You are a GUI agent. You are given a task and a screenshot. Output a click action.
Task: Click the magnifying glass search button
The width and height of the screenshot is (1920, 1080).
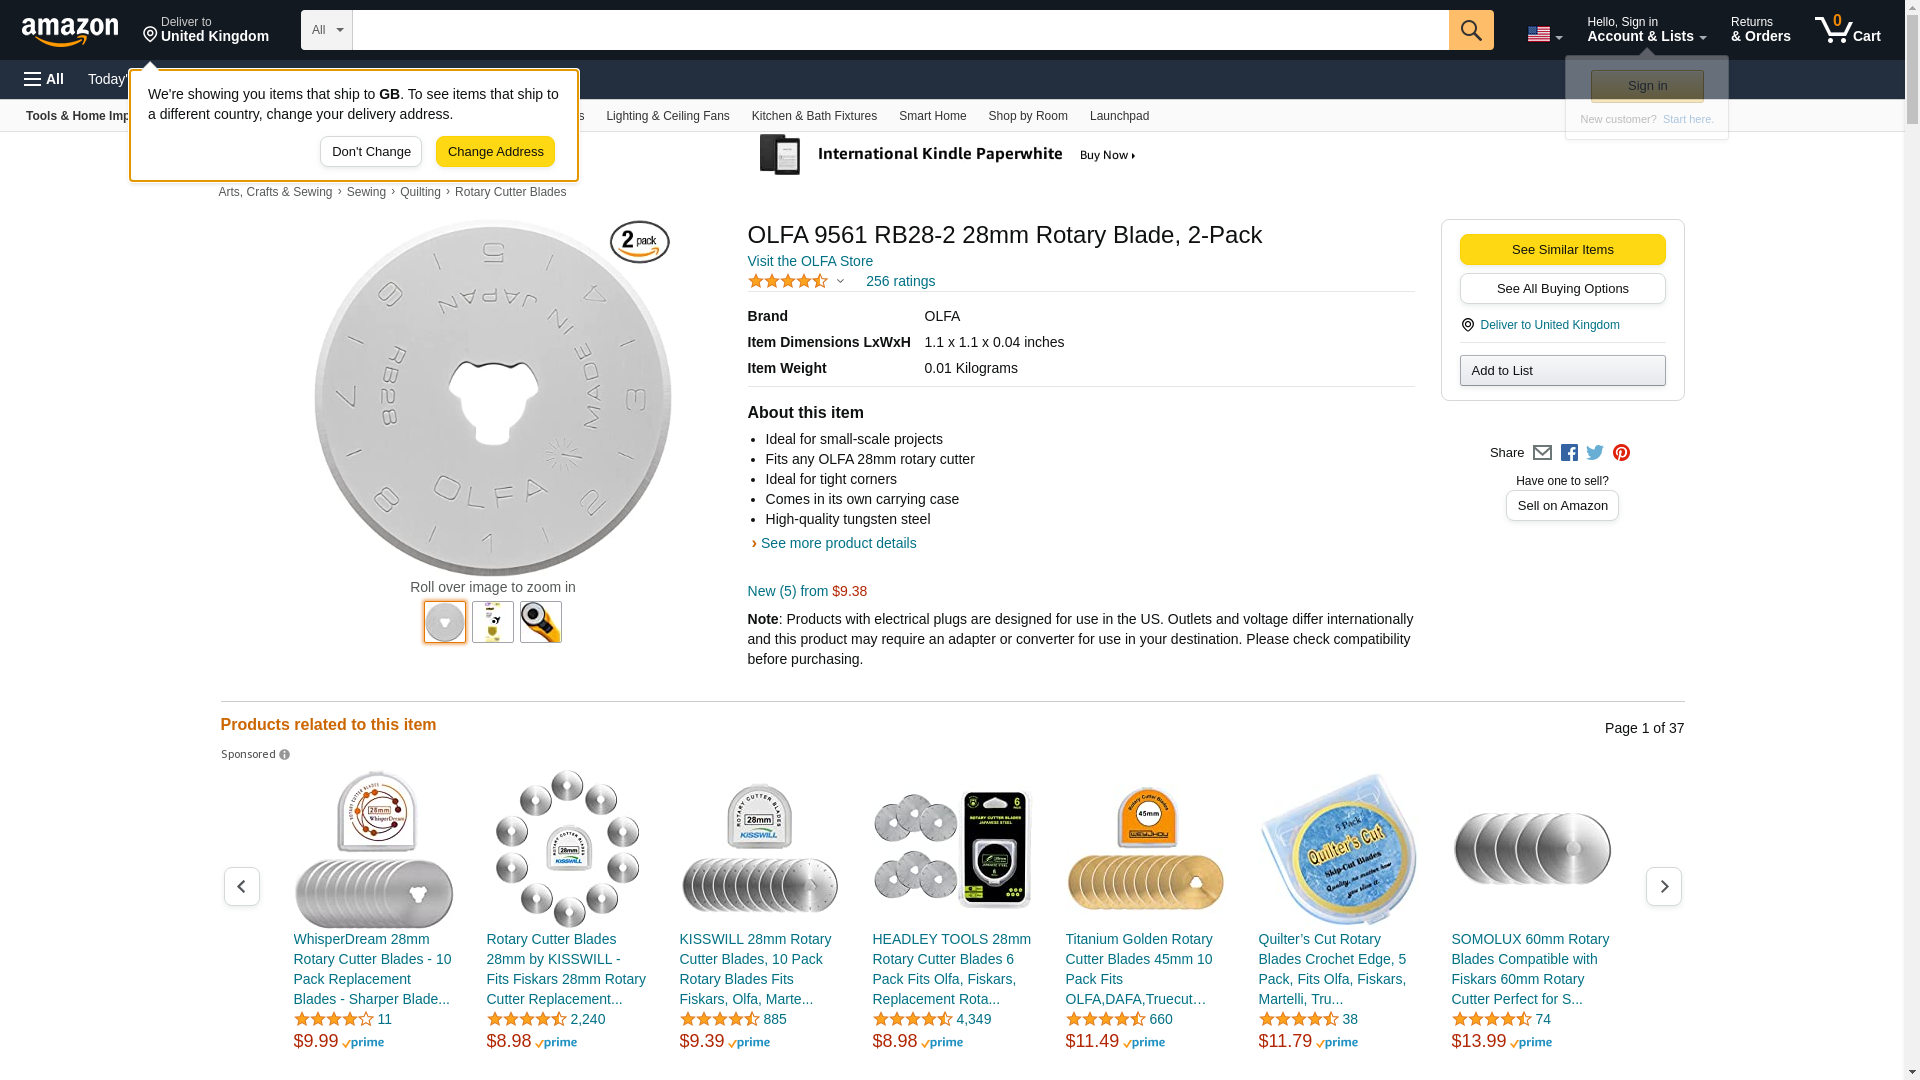point(1470,30)
